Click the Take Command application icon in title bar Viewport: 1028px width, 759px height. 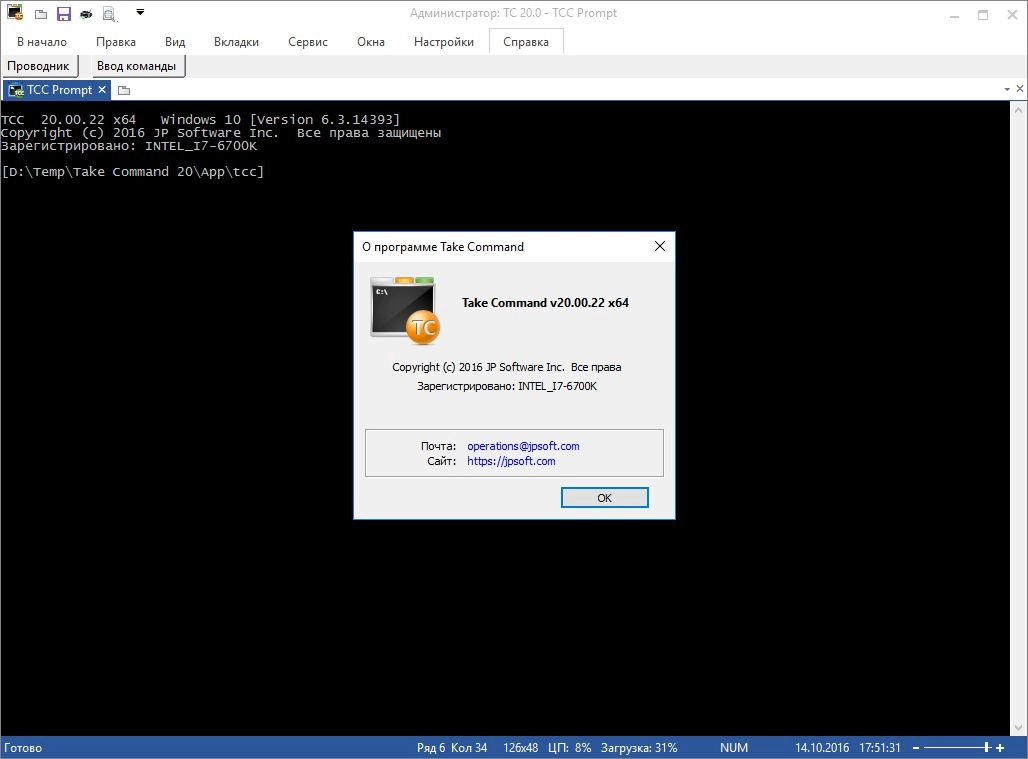point(14,12)
